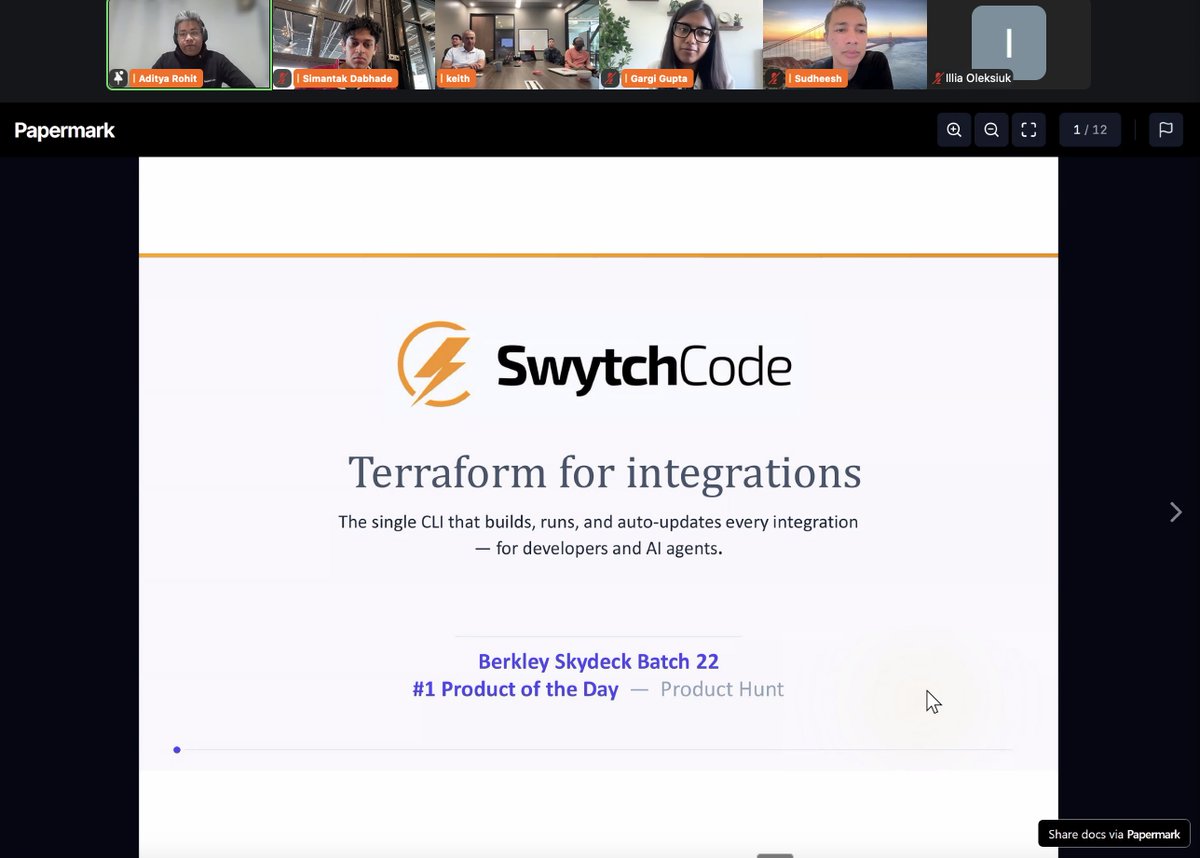
Task: Click the SwytchCode wordmark text
Action: 644,366
